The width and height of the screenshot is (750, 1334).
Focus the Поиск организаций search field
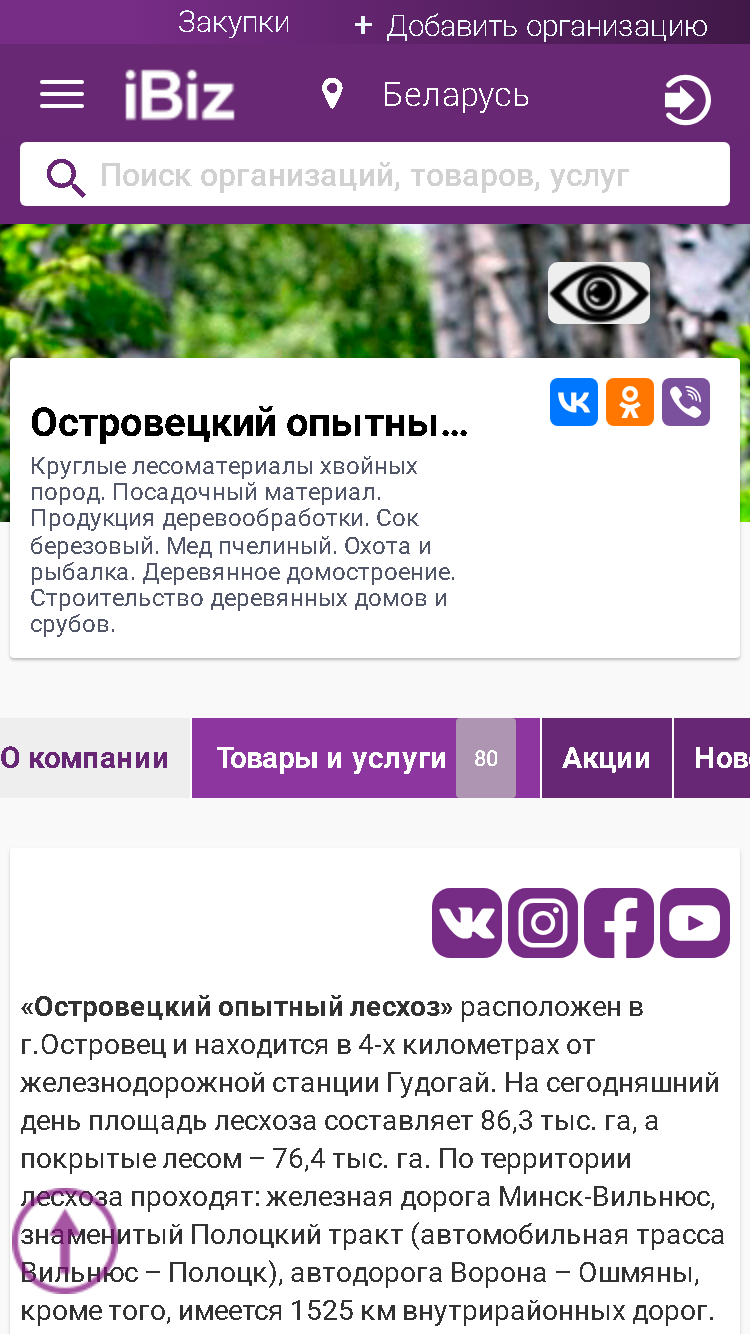[x=375, y=175]
